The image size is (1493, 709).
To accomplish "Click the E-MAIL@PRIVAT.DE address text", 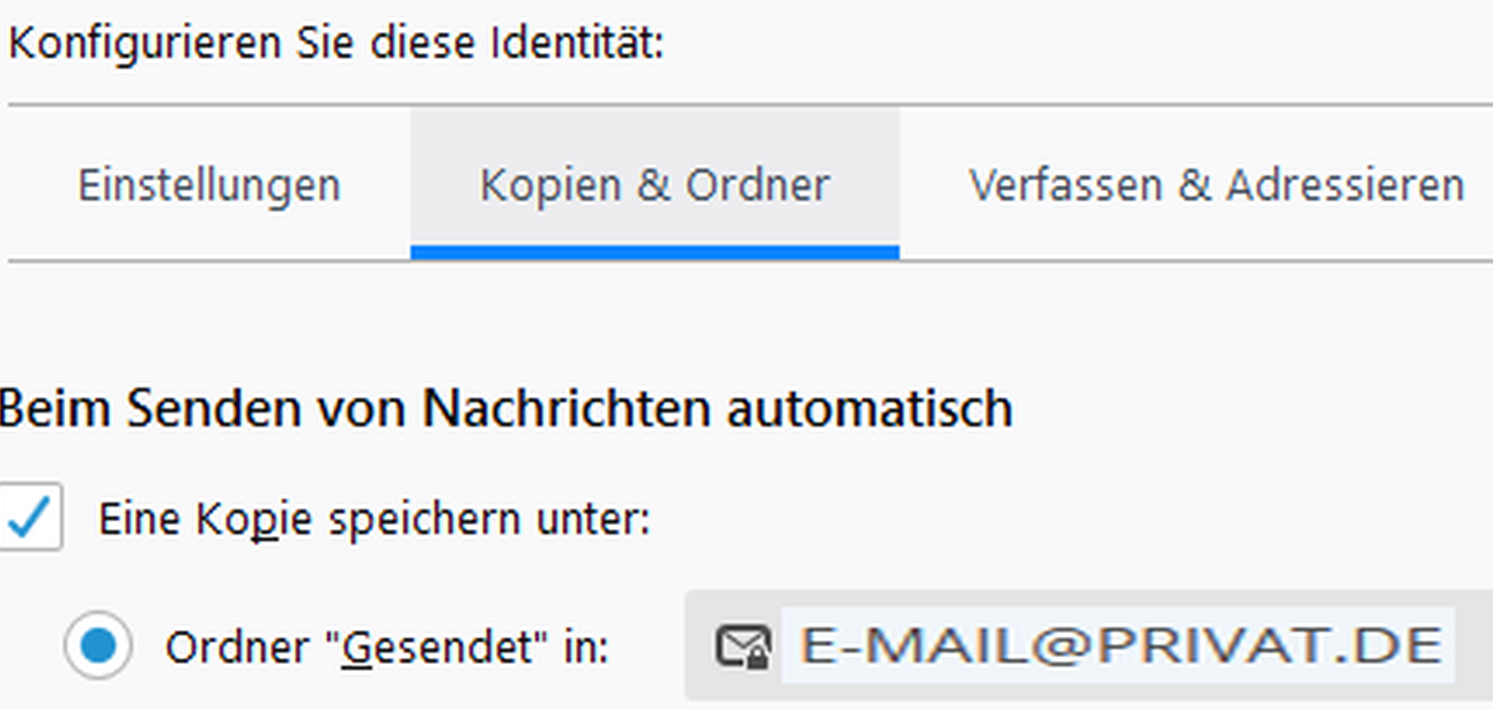I will click(x=1120, y=646).
